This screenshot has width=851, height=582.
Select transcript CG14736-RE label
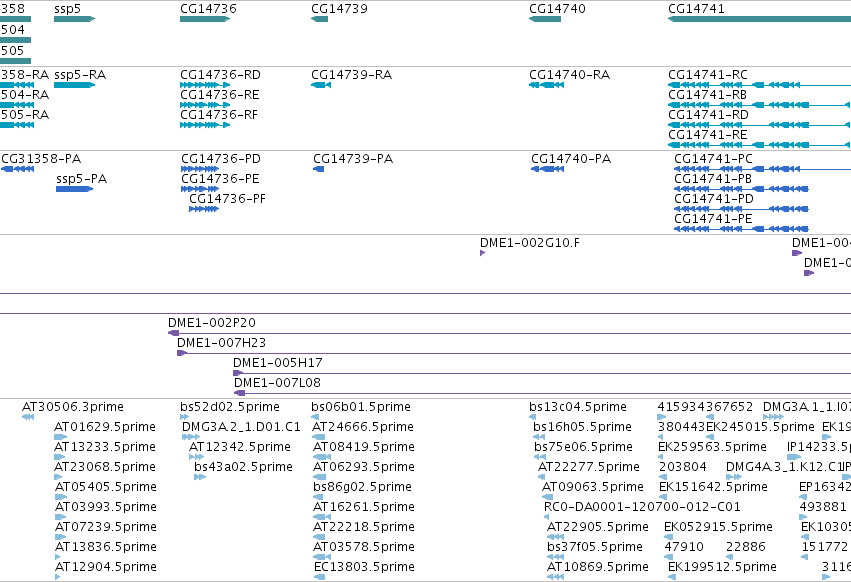point(220,95)
